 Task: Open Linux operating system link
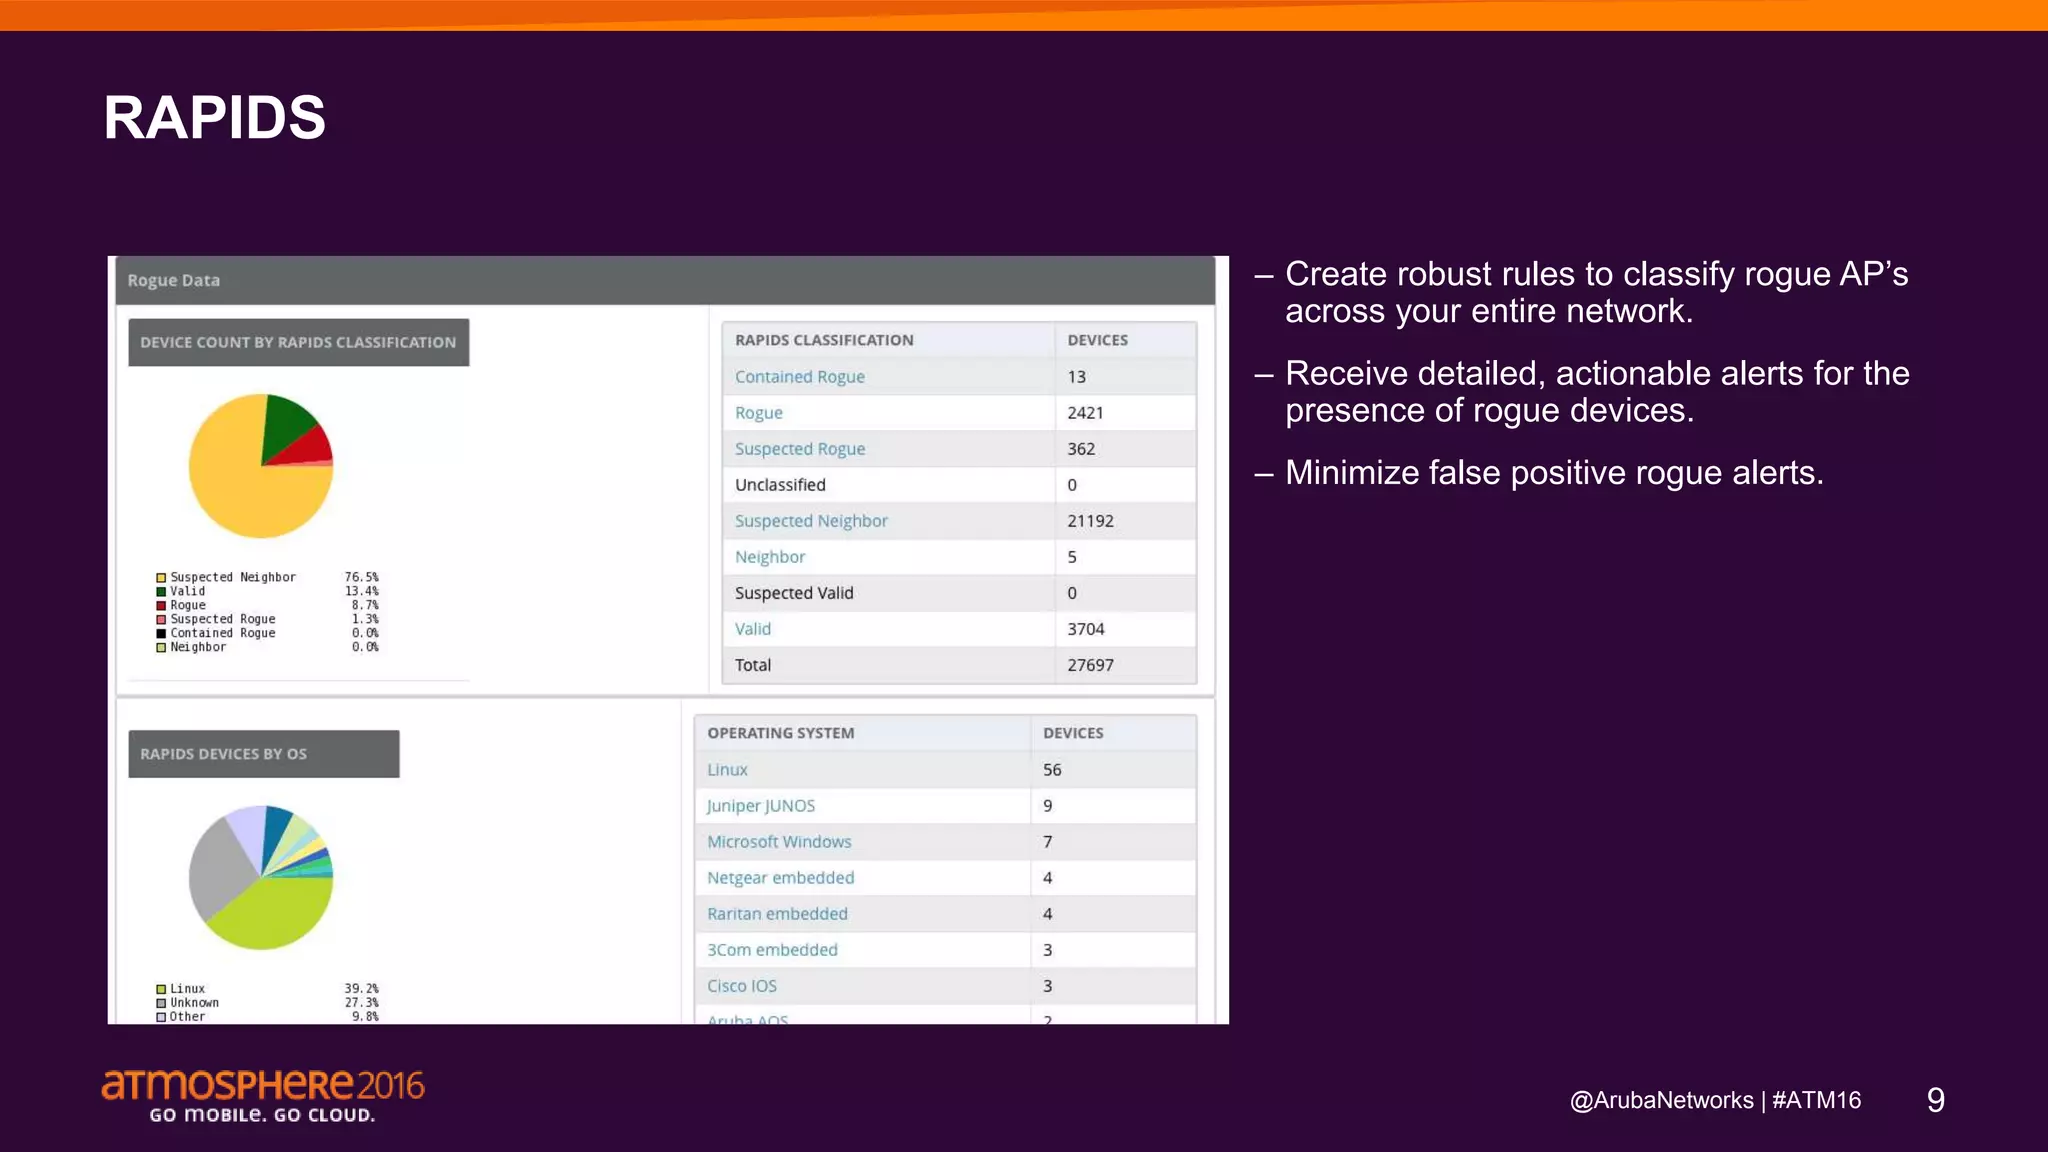pyautogui.click(x=726, y=770)
